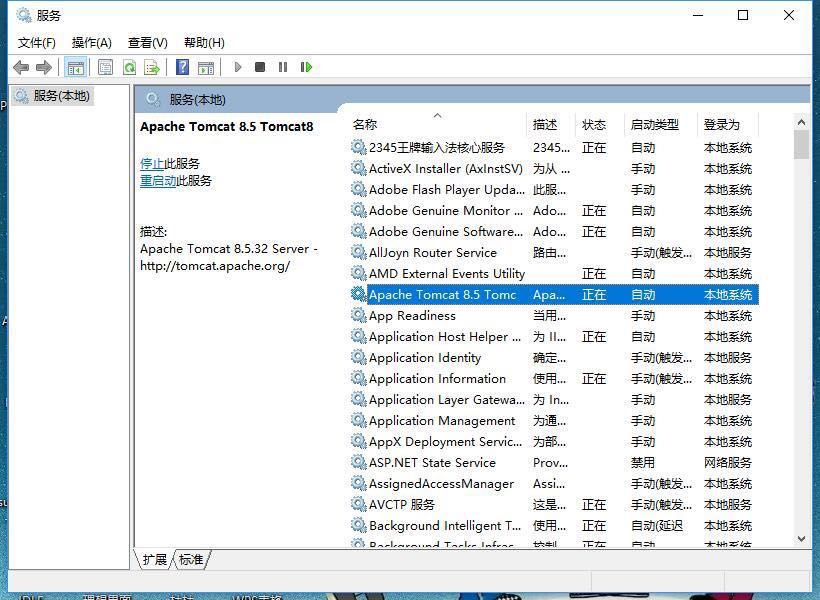The height and width of the screenshot is (600, 820).
Task: Click the scrollbar up arrow
Action: point(801,122)
